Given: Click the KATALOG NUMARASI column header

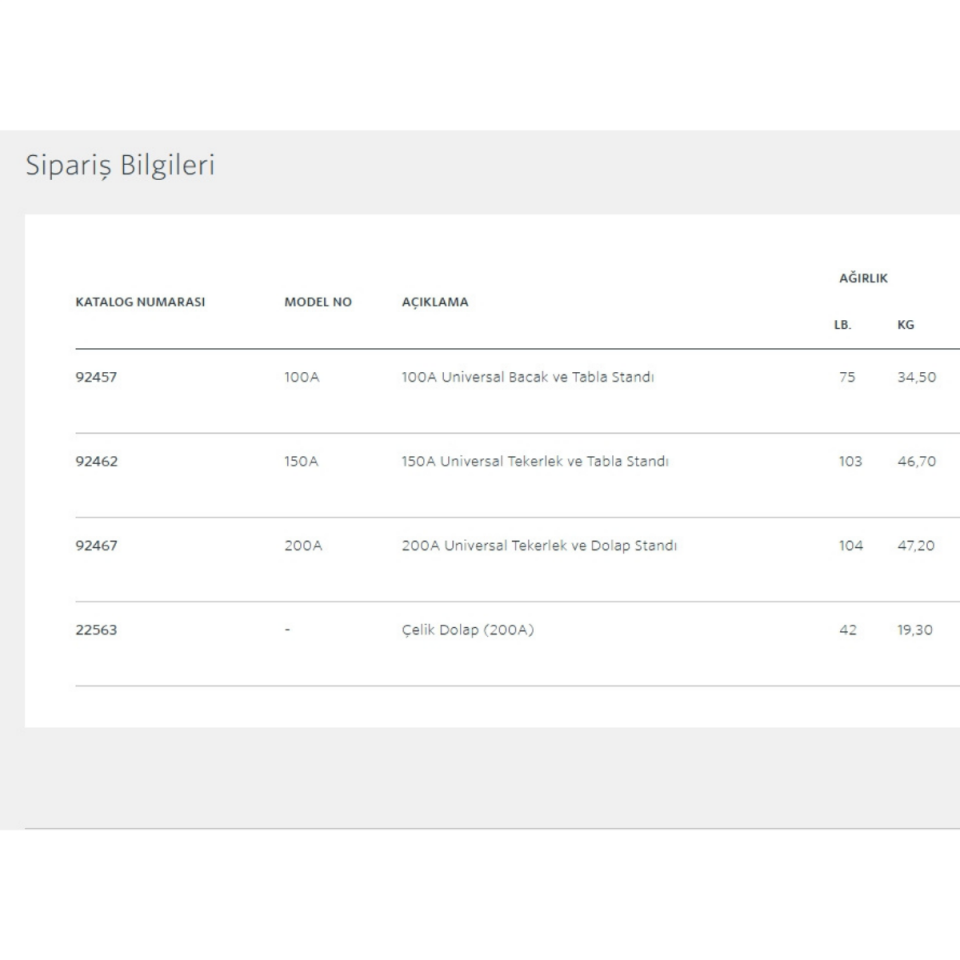Looking at the screenshot, I should pos(140,302).
